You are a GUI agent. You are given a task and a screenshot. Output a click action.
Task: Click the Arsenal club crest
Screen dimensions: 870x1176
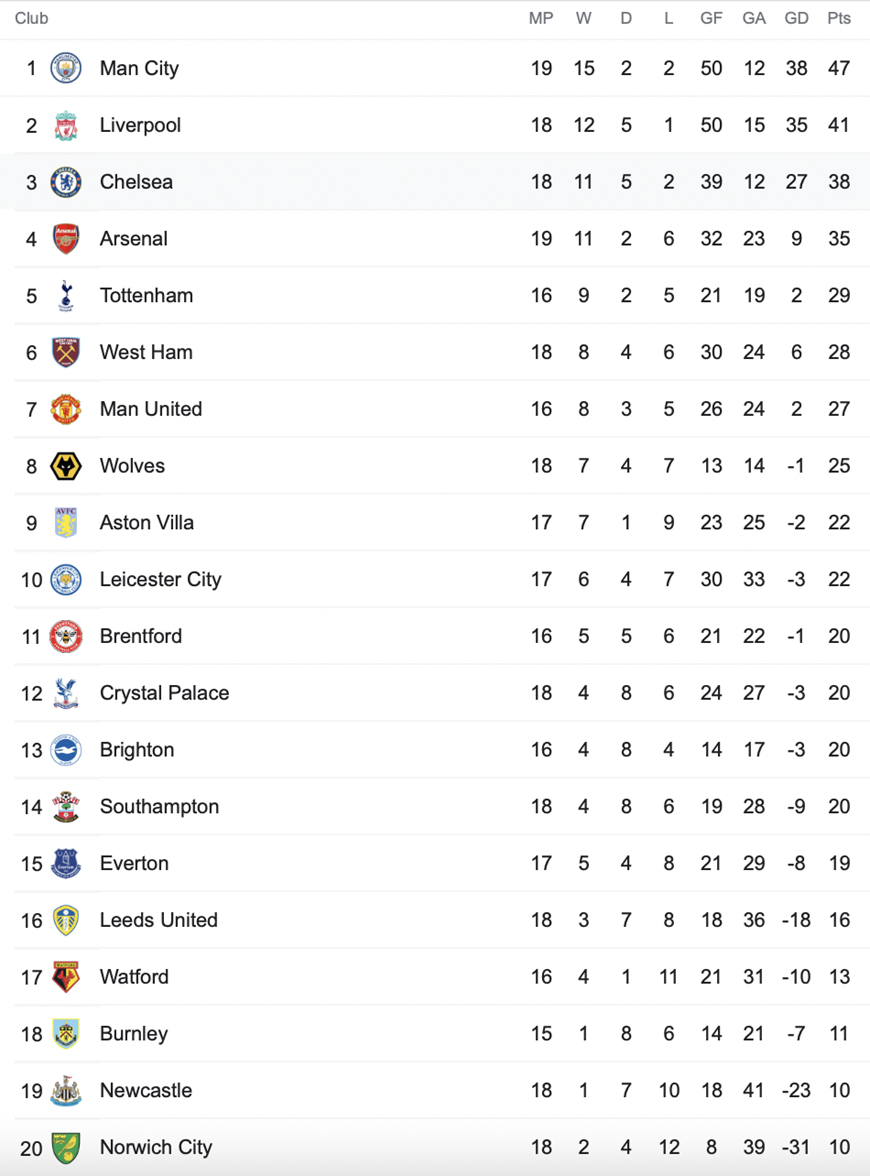pyautogui.click(x=66, y=238)
